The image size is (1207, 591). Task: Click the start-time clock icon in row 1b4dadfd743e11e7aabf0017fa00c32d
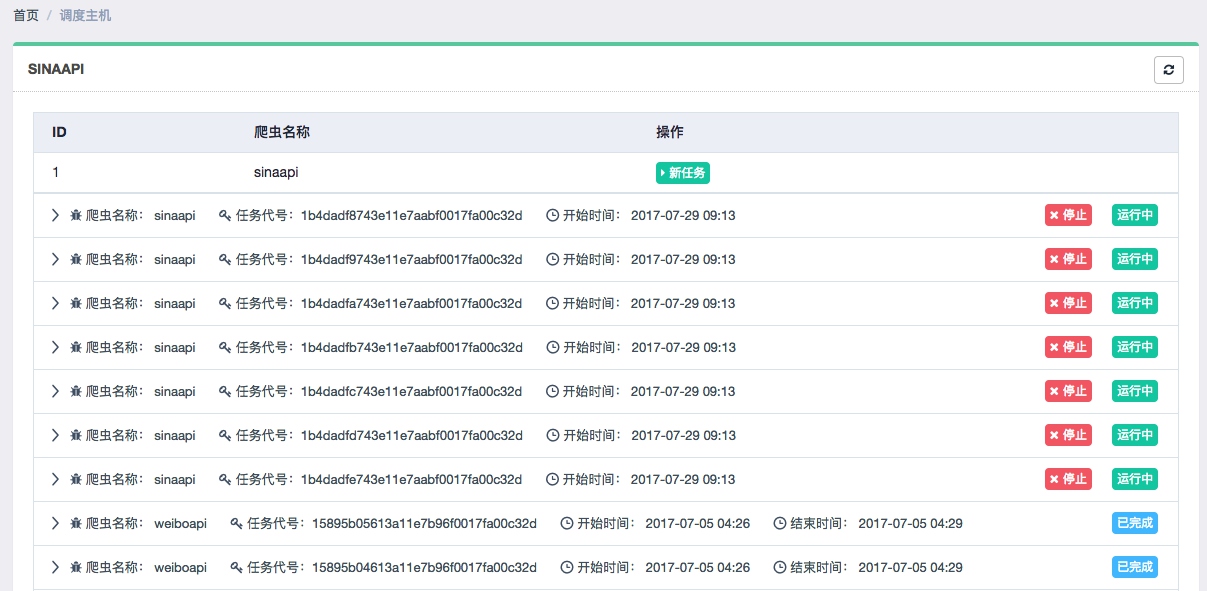point(552,435)
